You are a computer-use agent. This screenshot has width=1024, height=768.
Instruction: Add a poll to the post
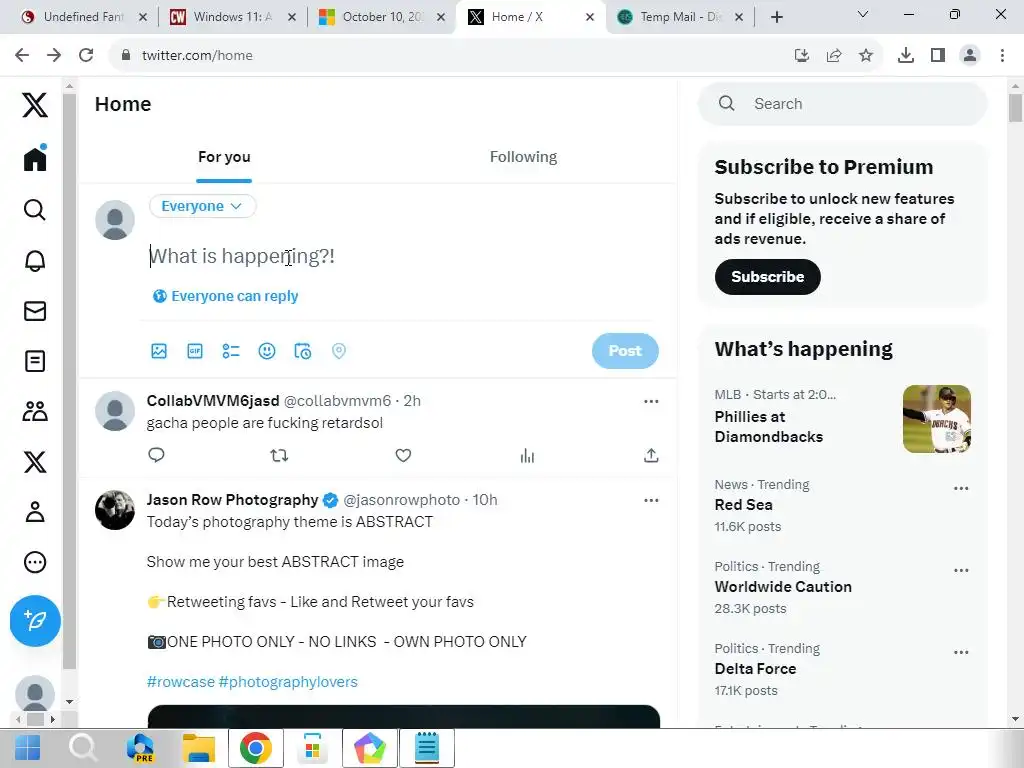231,351
